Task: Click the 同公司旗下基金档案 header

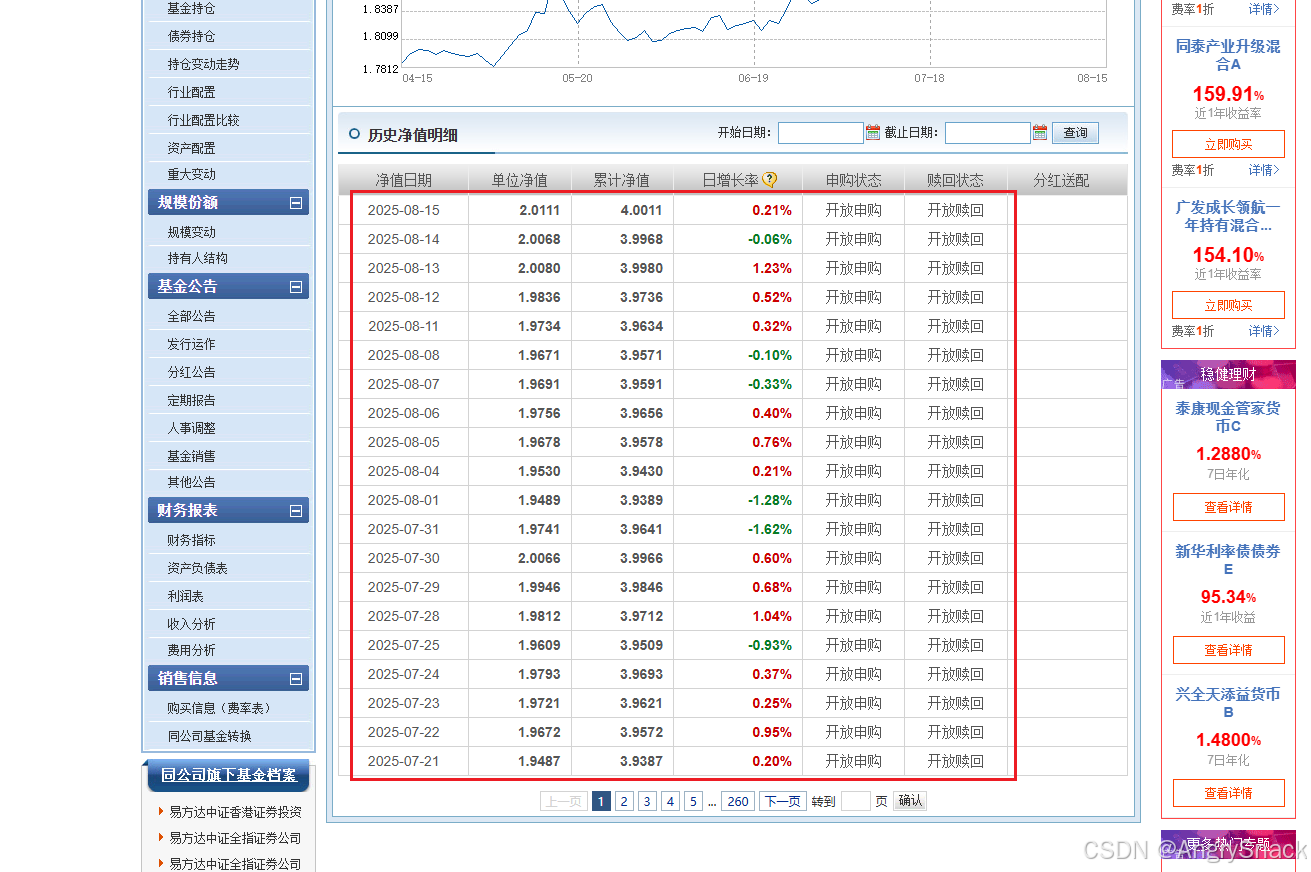Action: pyautogui.click(x=229, y=775)
